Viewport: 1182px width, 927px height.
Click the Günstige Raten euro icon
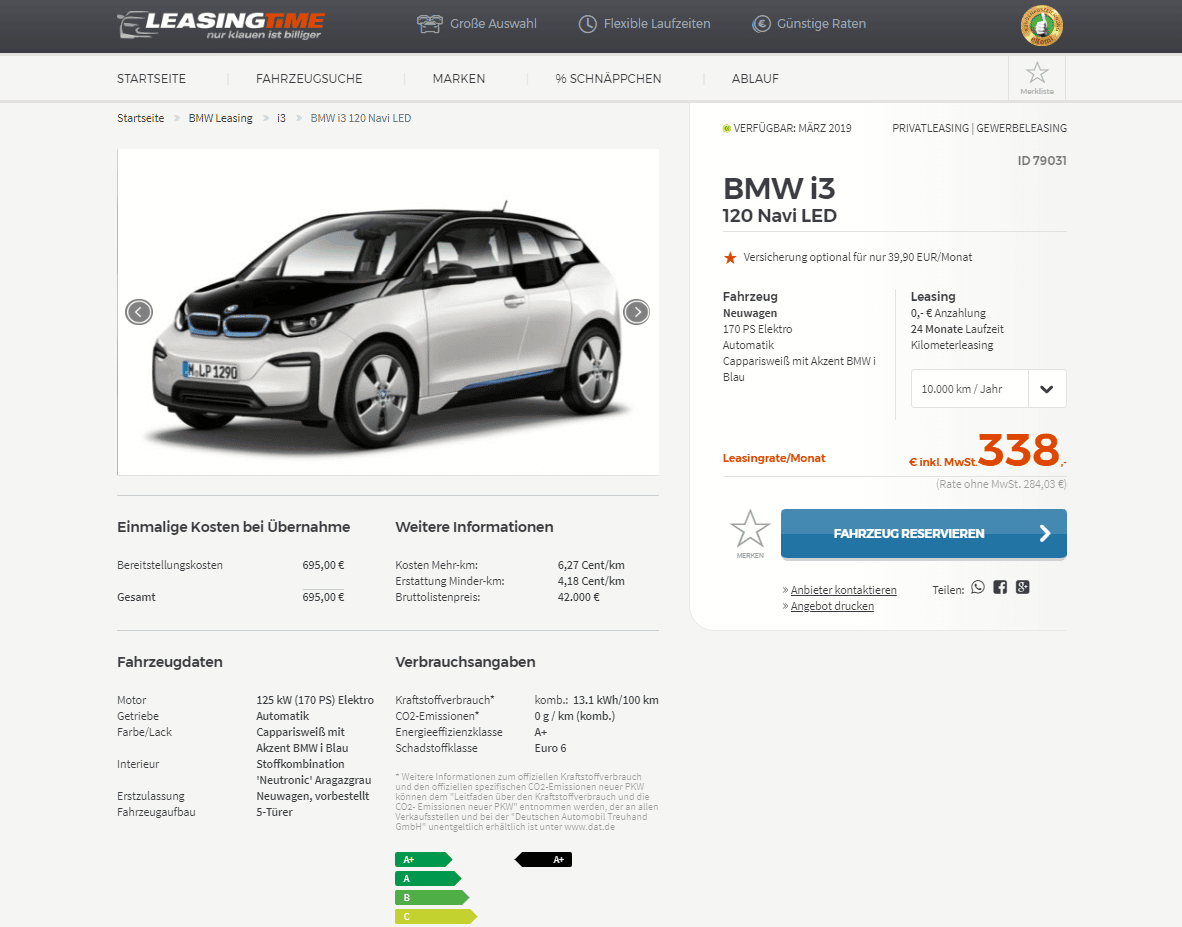(761, 24)
